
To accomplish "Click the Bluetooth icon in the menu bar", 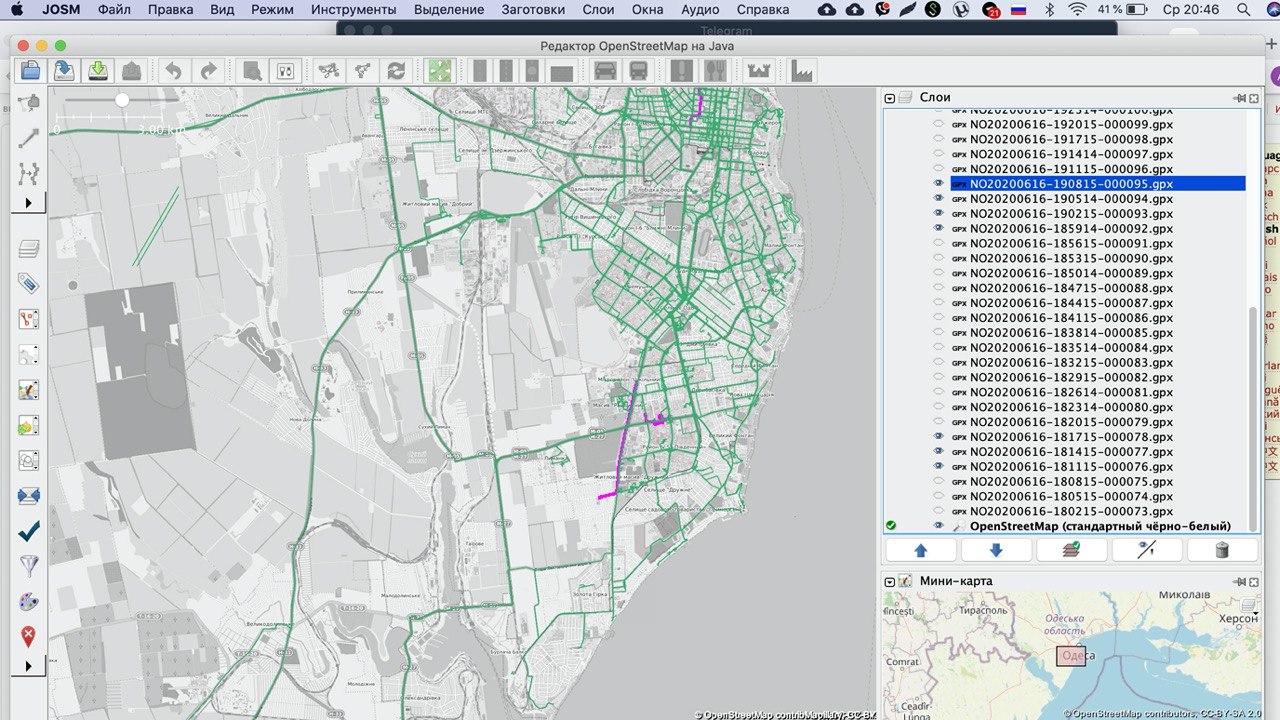I will pyautogui.click(x=1049, y=9).
